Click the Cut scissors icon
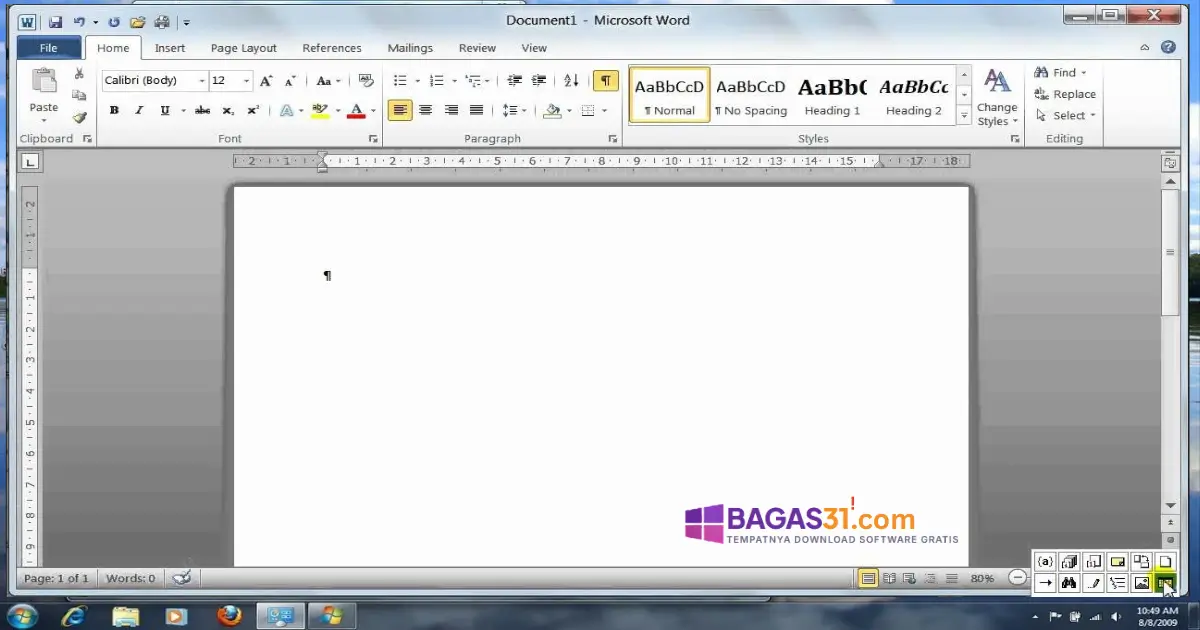Viewport: 1200px width, 630px height. coord(79,74)
